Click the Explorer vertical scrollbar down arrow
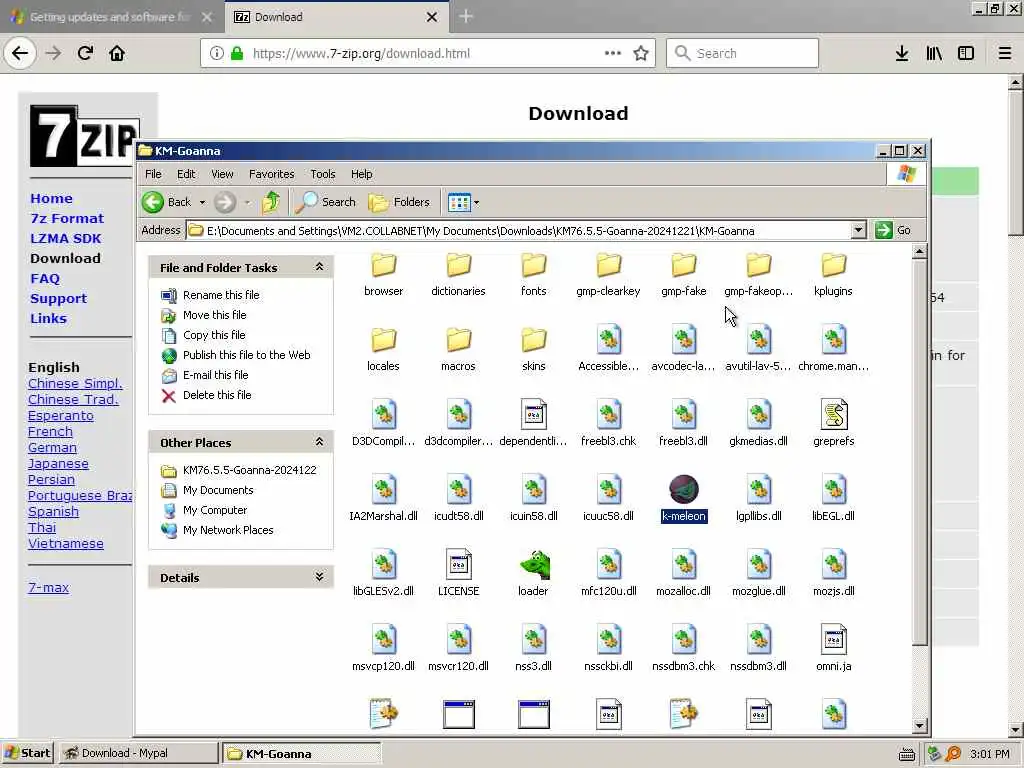Screen dimensions: 1024x768 pyautogui.click(x=920, y=726)
